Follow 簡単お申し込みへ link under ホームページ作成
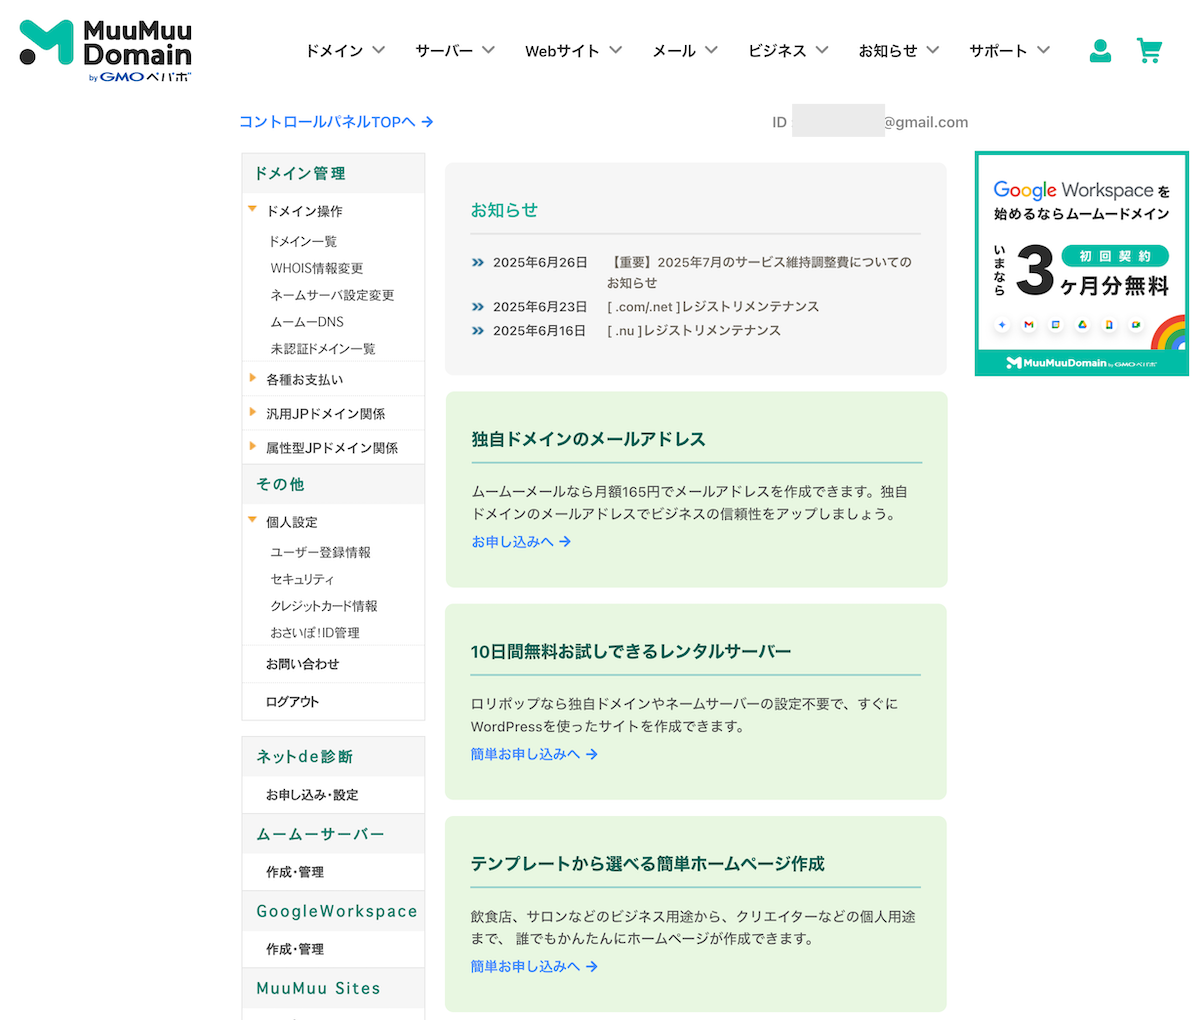 pos(535,966)
